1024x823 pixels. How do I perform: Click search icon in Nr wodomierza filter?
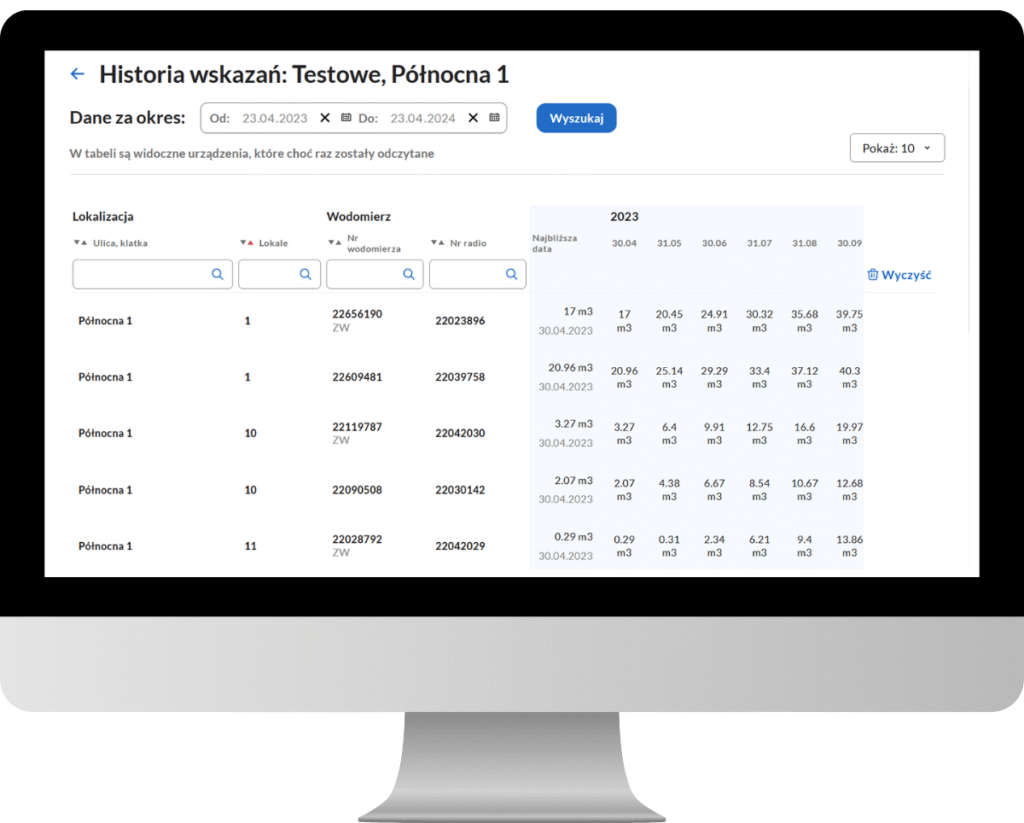[408, 274]
